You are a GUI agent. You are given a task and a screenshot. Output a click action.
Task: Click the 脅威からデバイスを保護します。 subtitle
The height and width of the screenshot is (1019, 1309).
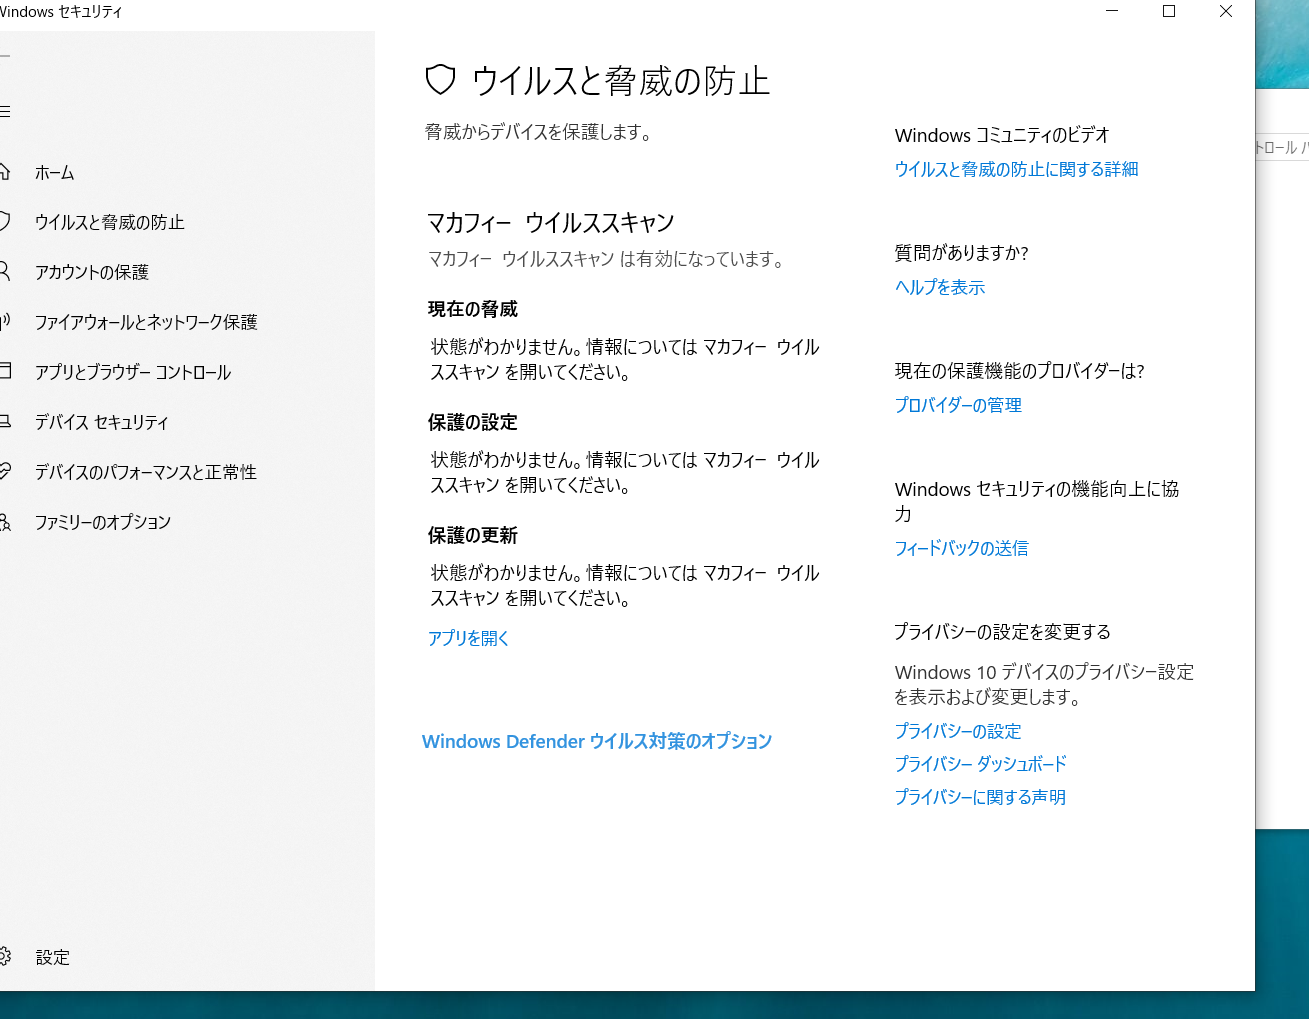coord(540,132)
